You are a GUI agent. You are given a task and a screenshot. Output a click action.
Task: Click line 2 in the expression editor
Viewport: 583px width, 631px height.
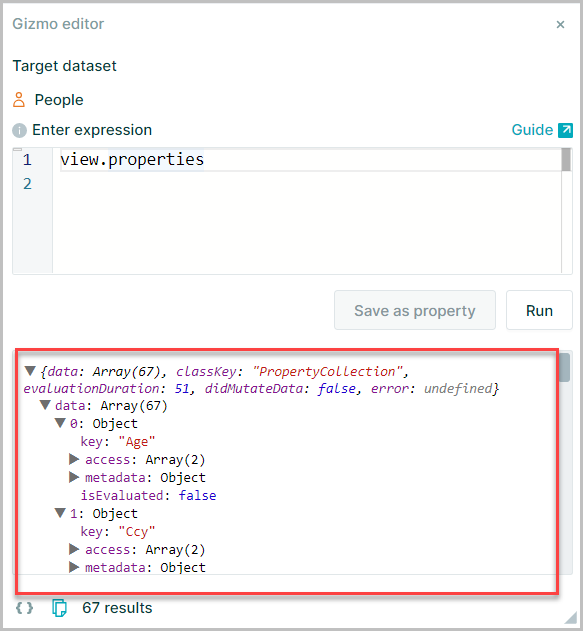[x=307, y=184]
